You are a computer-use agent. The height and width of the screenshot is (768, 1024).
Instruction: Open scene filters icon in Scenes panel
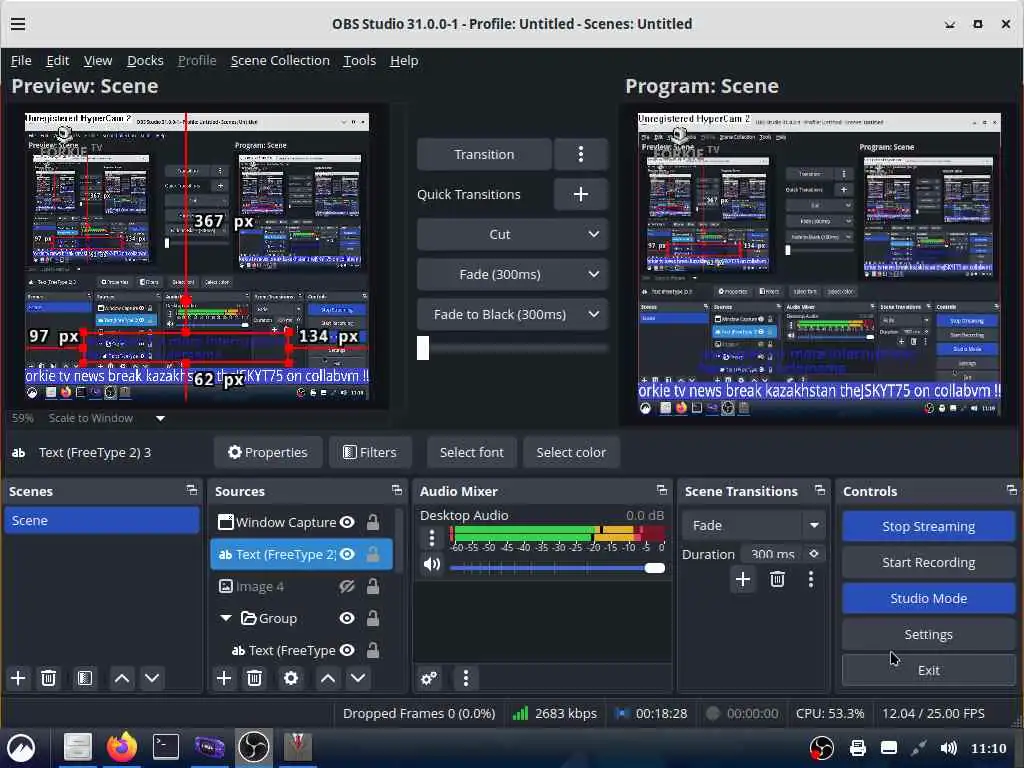[85, 678]
